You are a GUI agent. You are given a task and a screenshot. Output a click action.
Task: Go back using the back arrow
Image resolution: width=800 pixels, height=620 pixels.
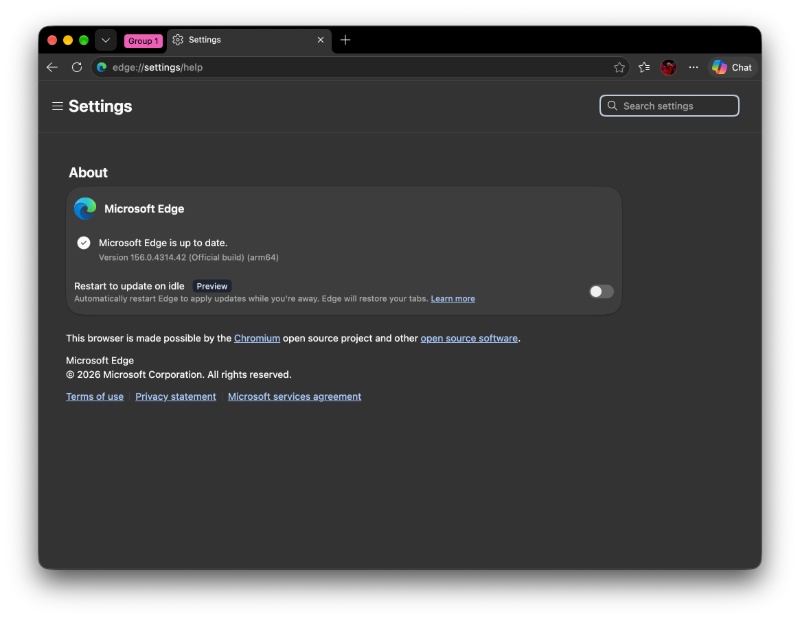point(52,67)
